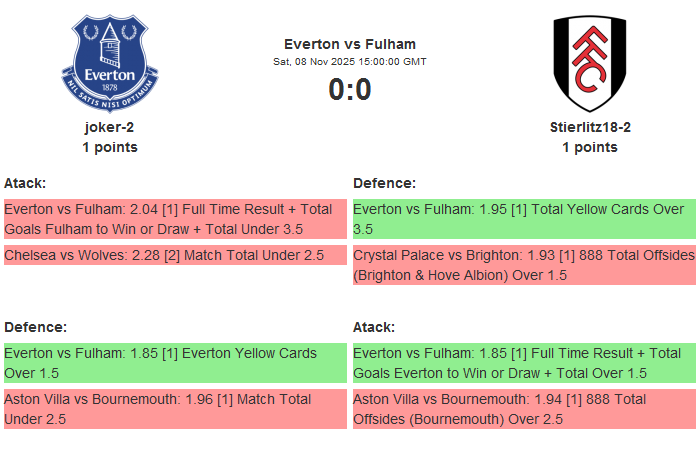Click the points total under Stierlitz18-2
This screenshot has height=460, width=700.
tap(590, 147)
